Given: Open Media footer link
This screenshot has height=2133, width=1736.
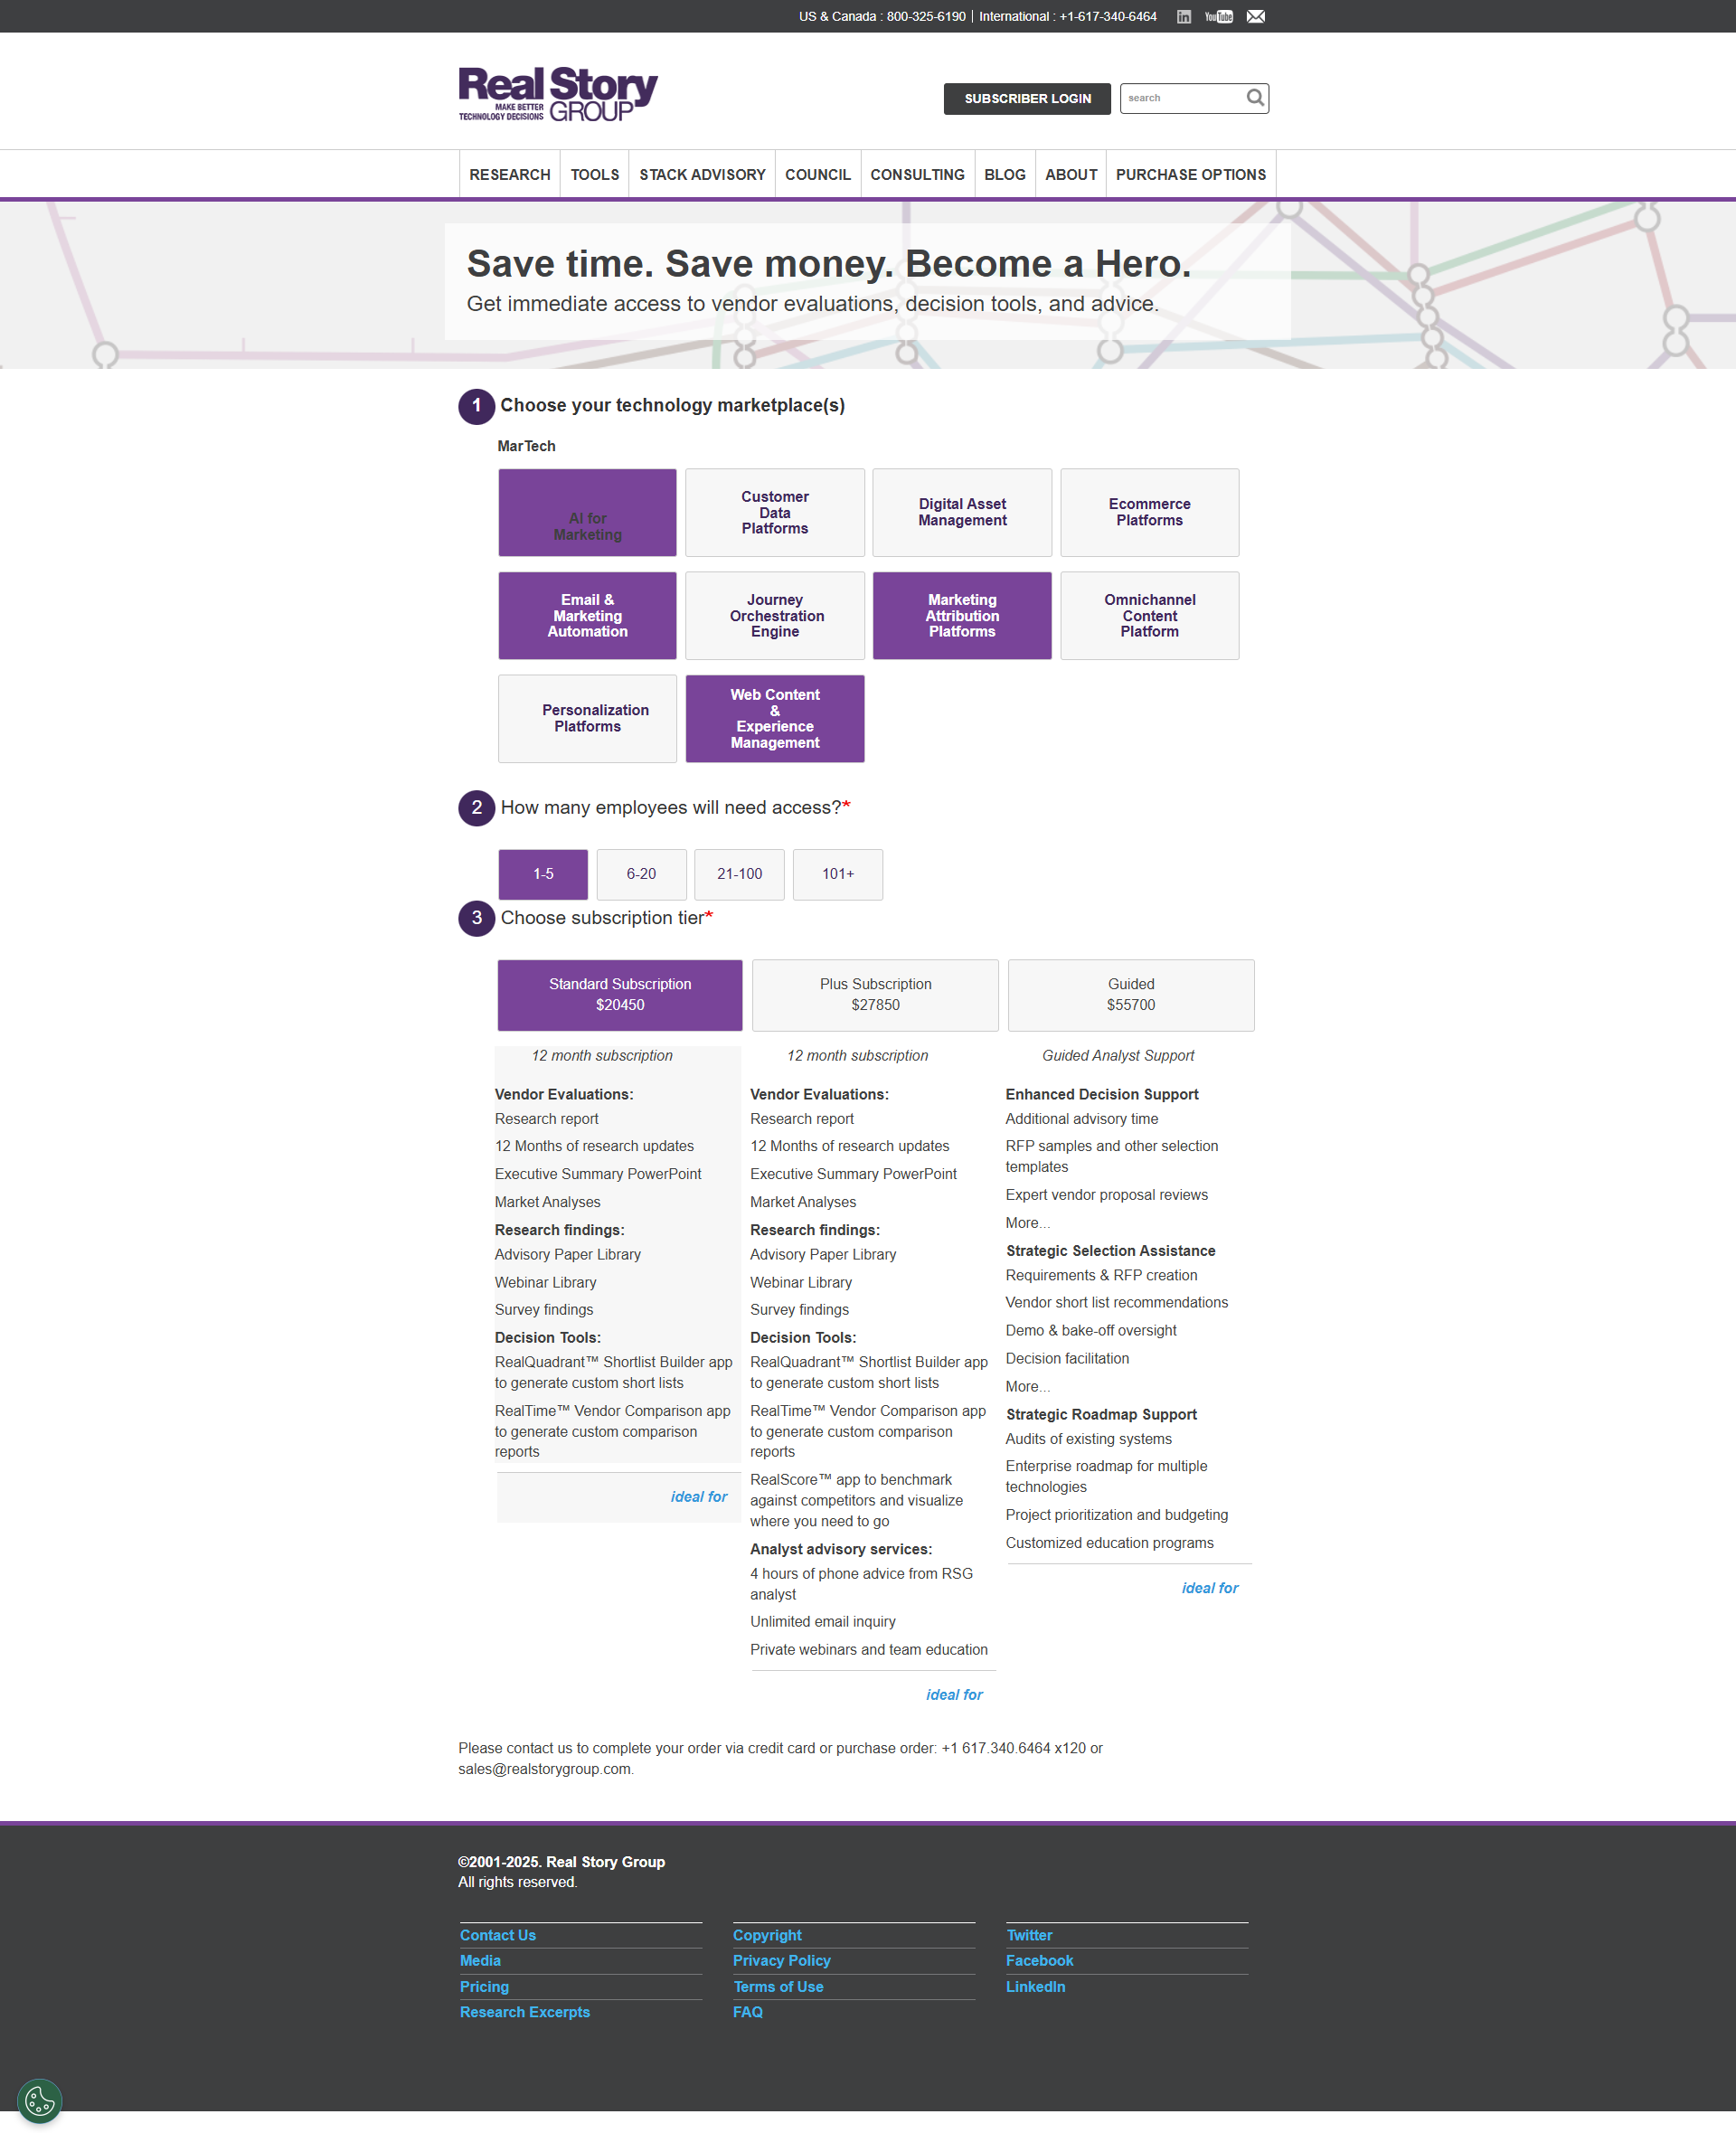Looking at the screenshot, I should pos(480,1961).
